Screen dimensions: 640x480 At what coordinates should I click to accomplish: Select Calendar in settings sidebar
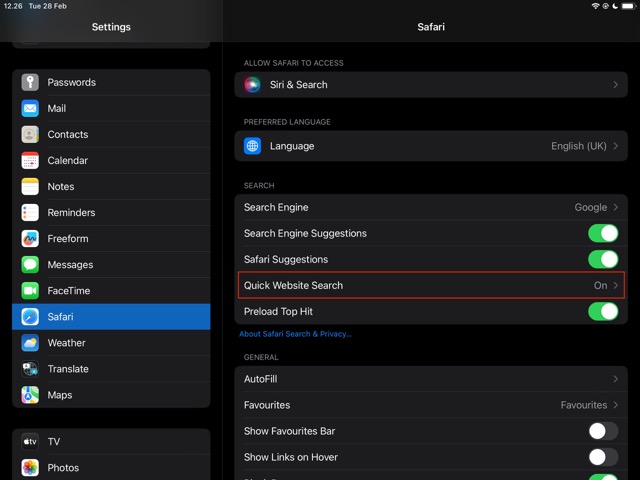(110, 161)
